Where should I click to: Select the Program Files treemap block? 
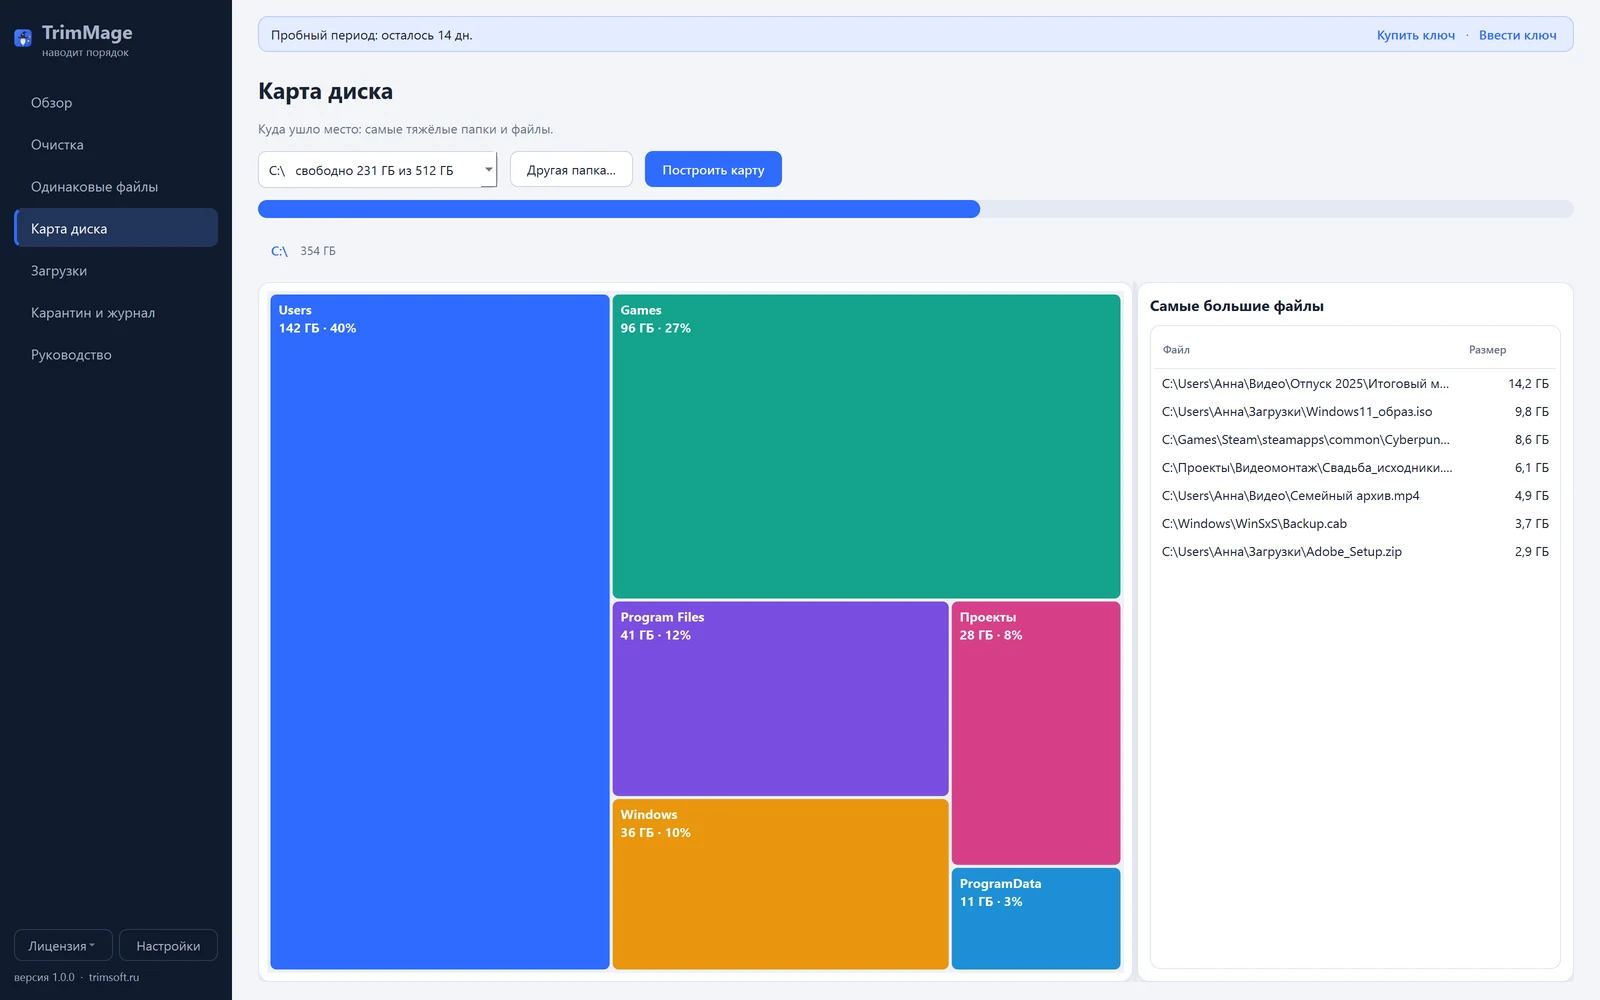coord(780,699)
